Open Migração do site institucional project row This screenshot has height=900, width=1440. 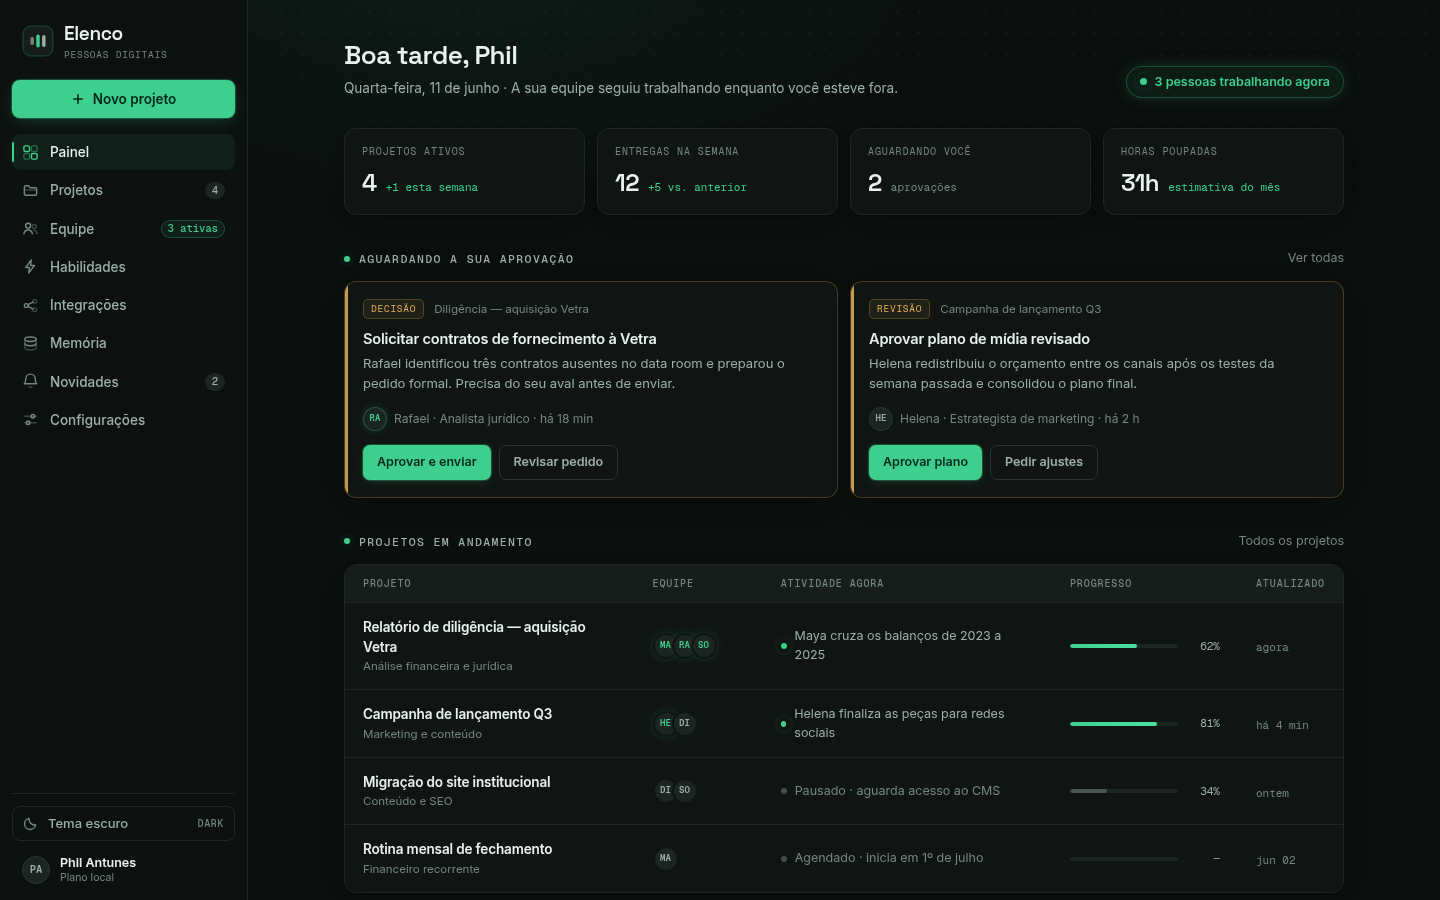pos(844,791)
